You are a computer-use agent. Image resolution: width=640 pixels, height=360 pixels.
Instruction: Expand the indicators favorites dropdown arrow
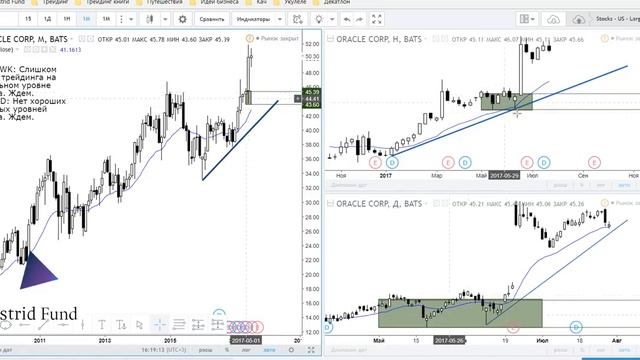click(280, 19)
